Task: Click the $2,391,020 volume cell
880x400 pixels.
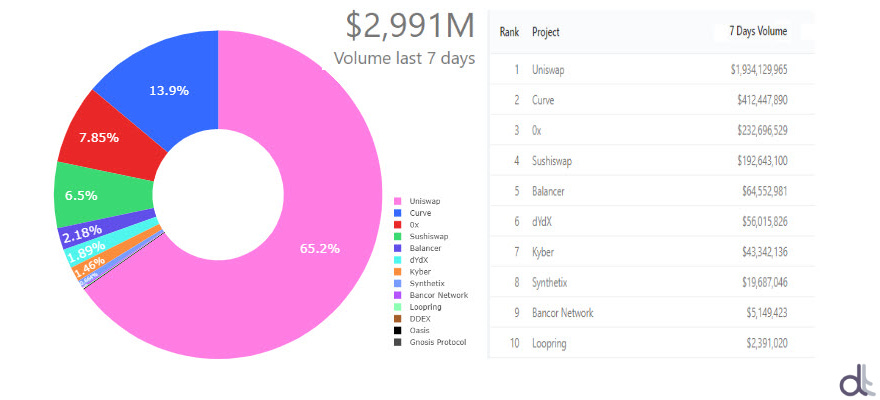Action: click(767, 343)
